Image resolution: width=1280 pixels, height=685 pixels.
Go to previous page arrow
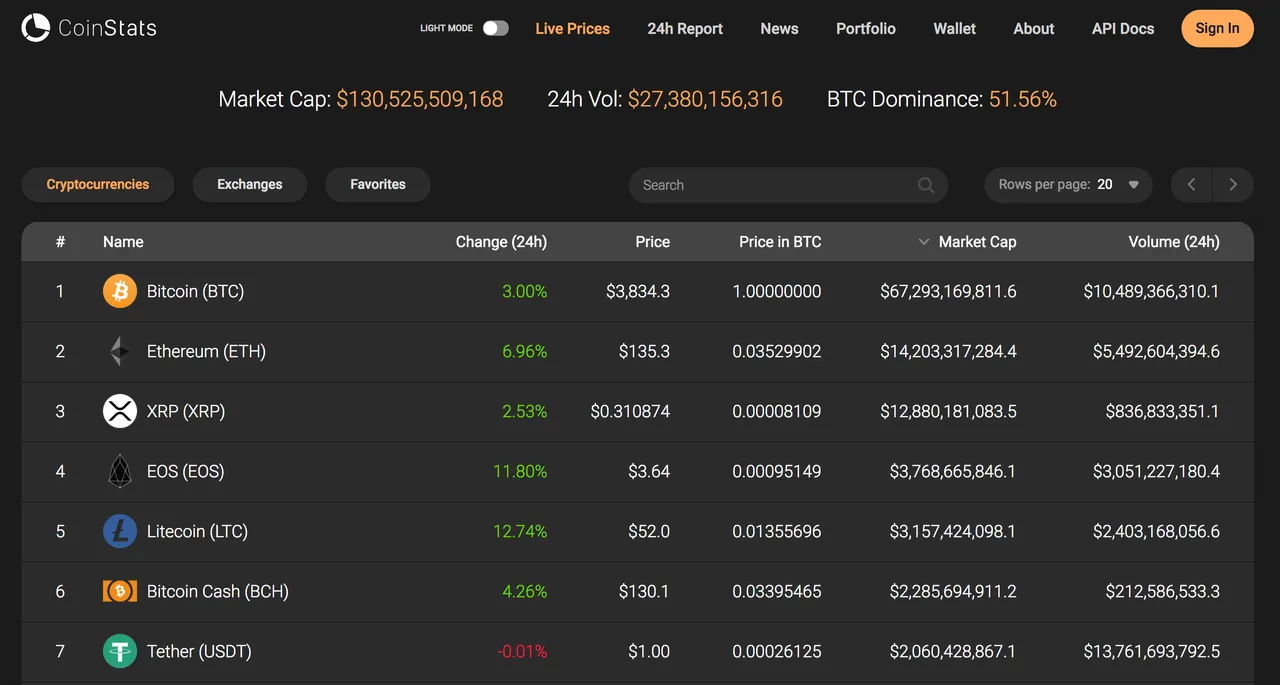click(1191, 185)
